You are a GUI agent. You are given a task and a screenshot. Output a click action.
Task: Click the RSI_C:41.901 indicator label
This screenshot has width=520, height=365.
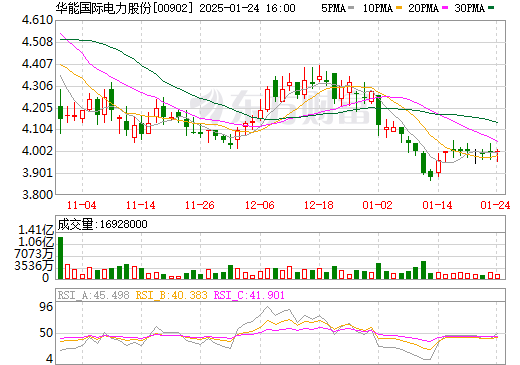(x=249, y=295)
